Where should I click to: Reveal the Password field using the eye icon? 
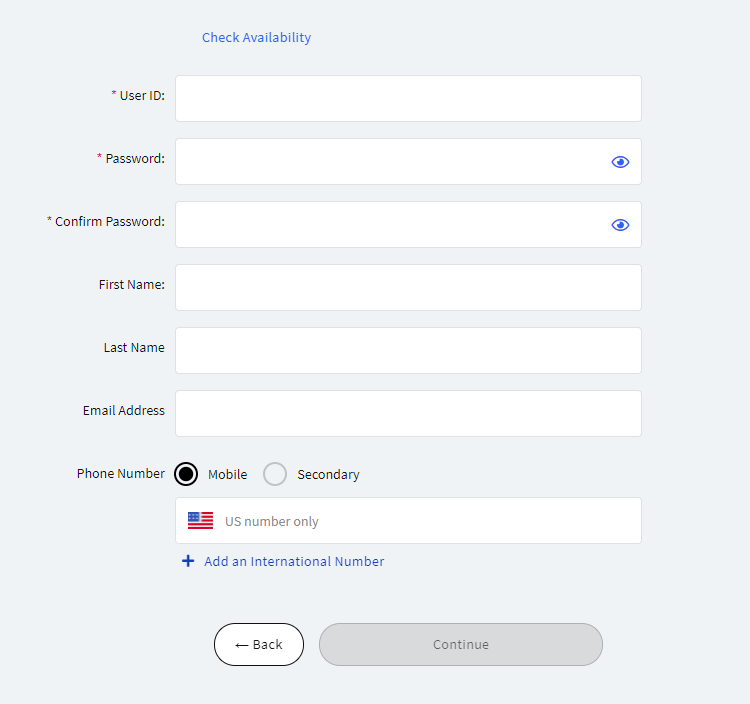click(x=620, y=162)
